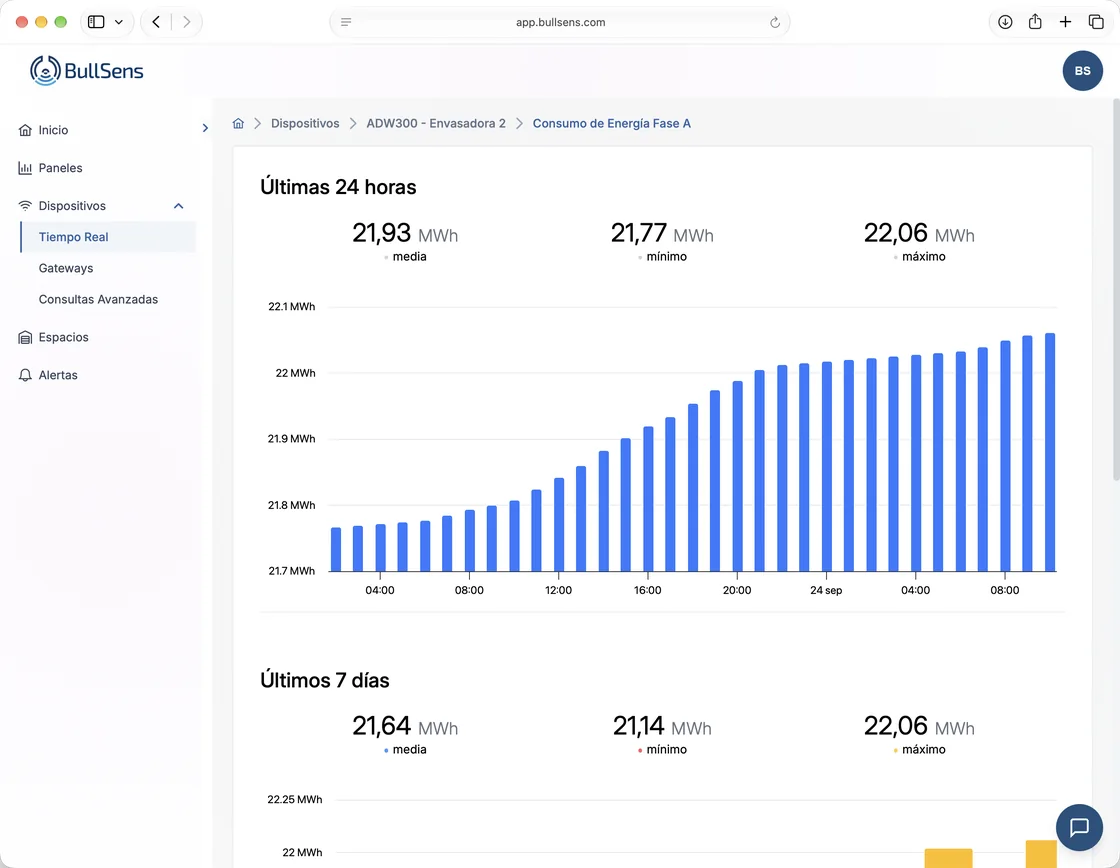Go forward with the Safari forward arrow
The height and width of the screenshot is (868, 1120).
tap(186, 22)
